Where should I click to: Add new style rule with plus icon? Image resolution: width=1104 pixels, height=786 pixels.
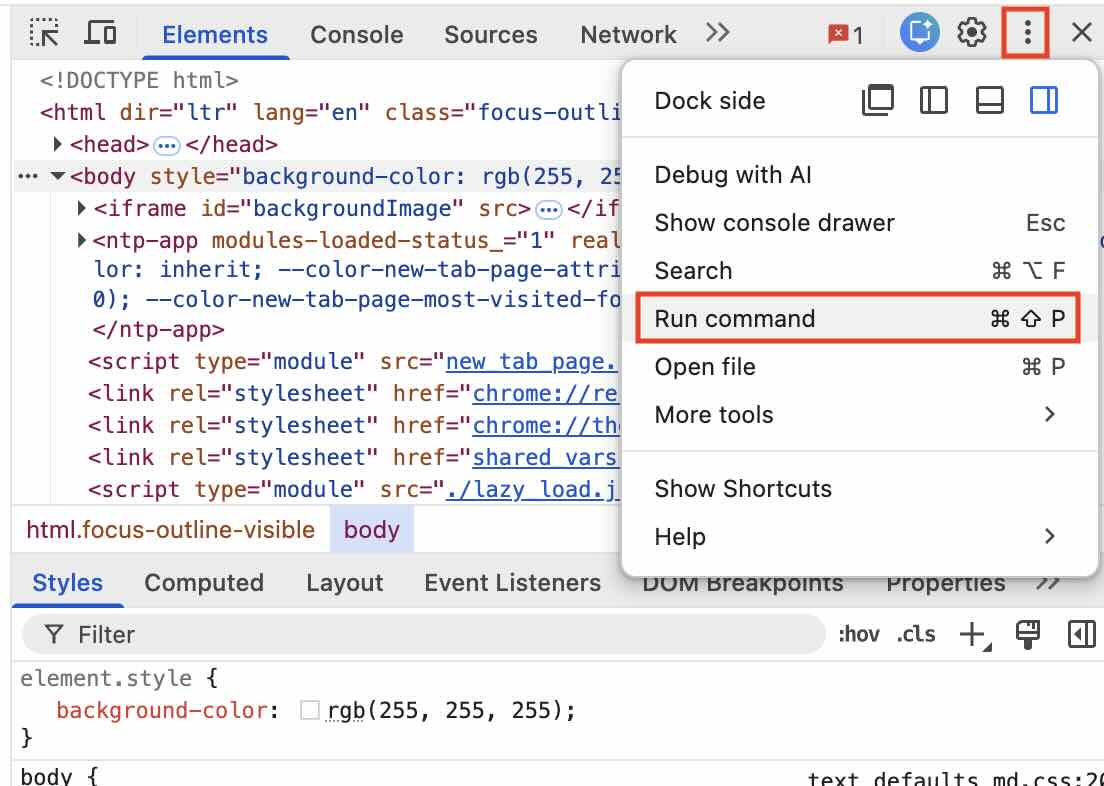[972, 634]
